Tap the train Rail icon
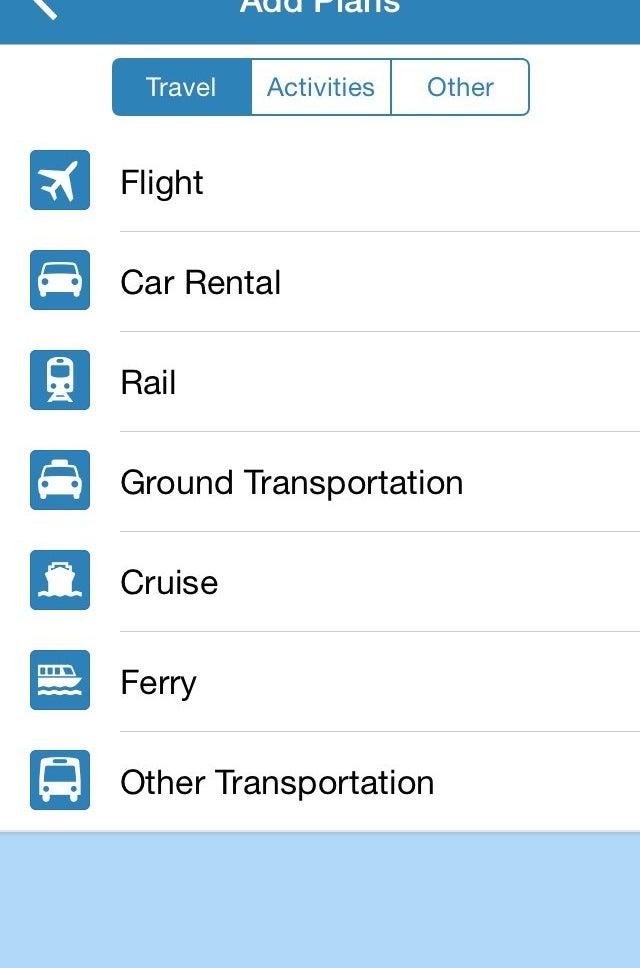This screenshot has width=640, height=968. coord(60,380)
